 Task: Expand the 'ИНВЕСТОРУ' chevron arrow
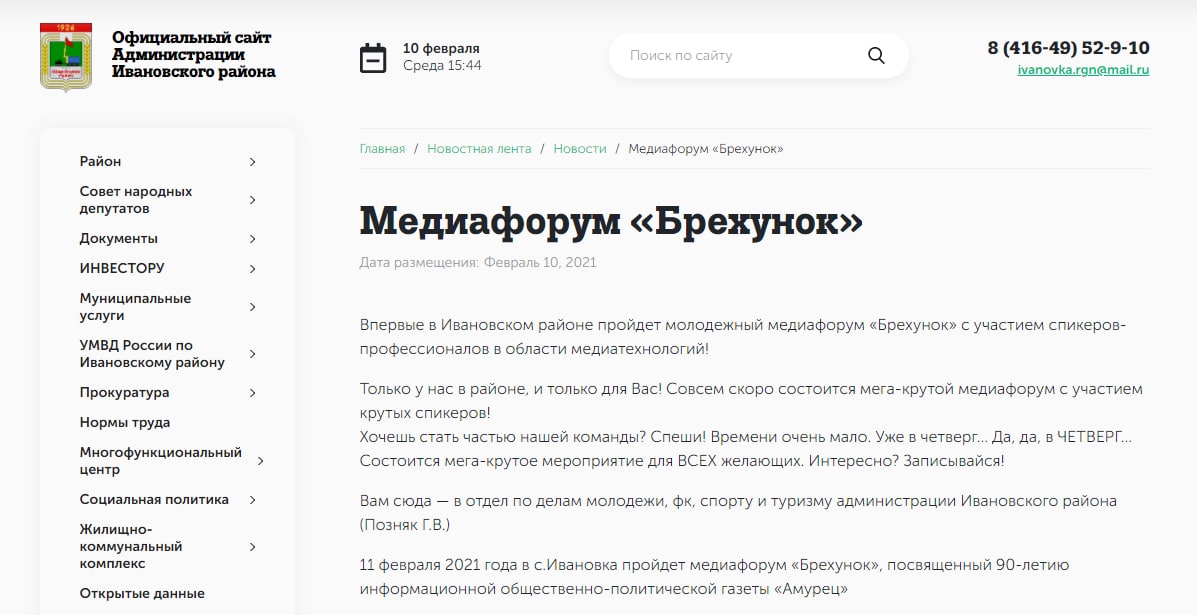click(253, 269)
